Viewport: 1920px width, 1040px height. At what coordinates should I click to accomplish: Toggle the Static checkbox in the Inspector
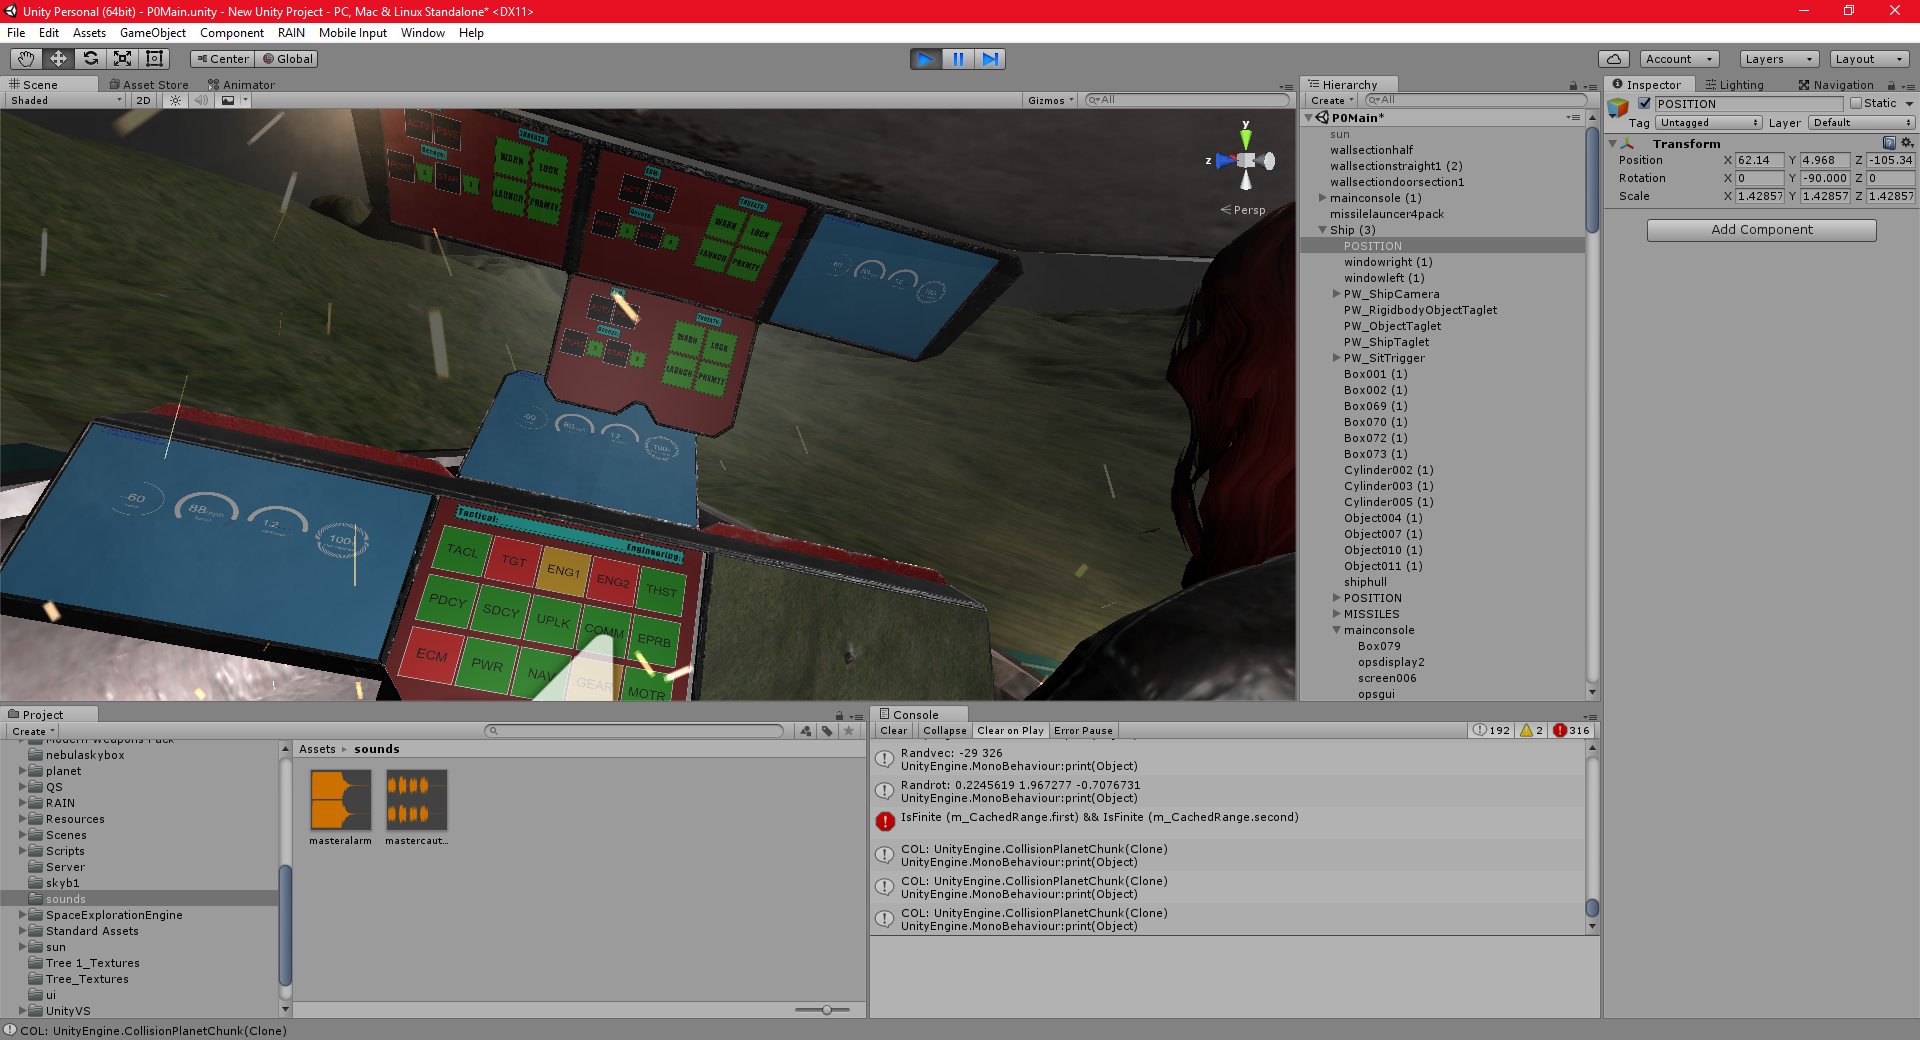click(1854, 103)
